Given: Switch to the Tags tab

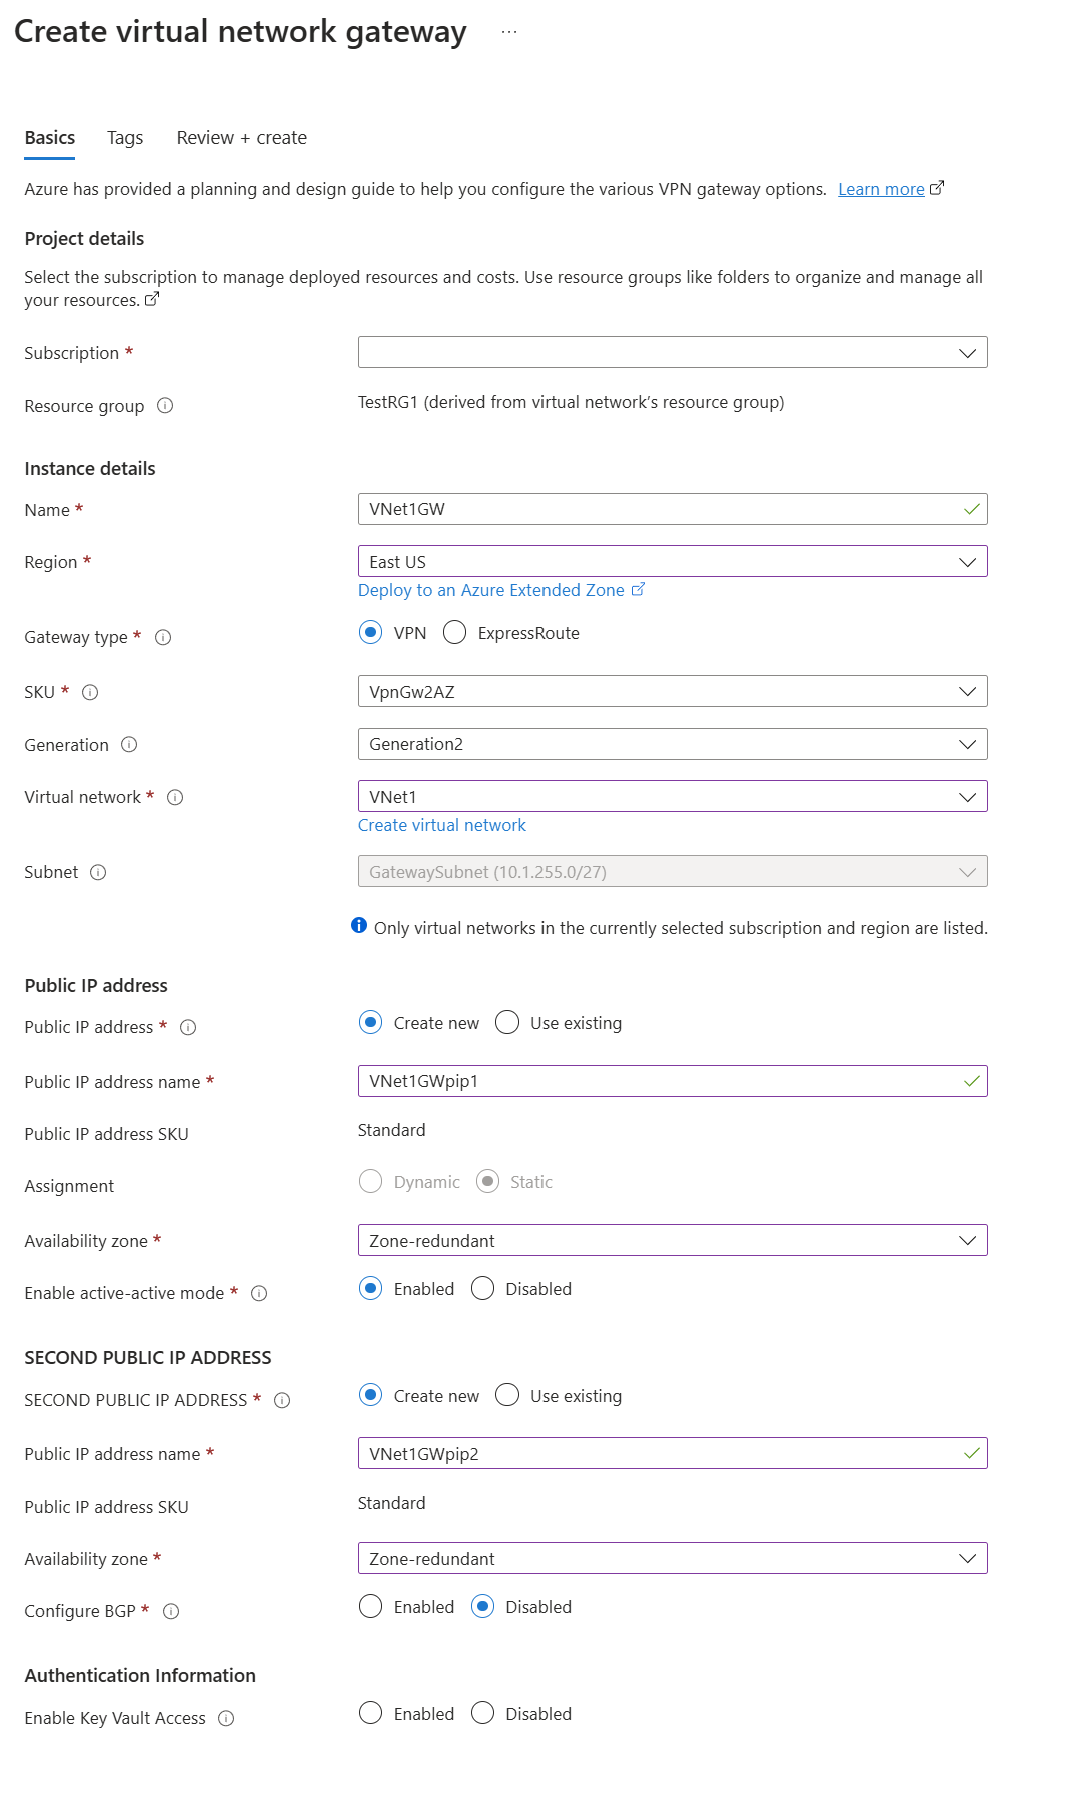Looking at the screenshot, I should tap(125, 138).
